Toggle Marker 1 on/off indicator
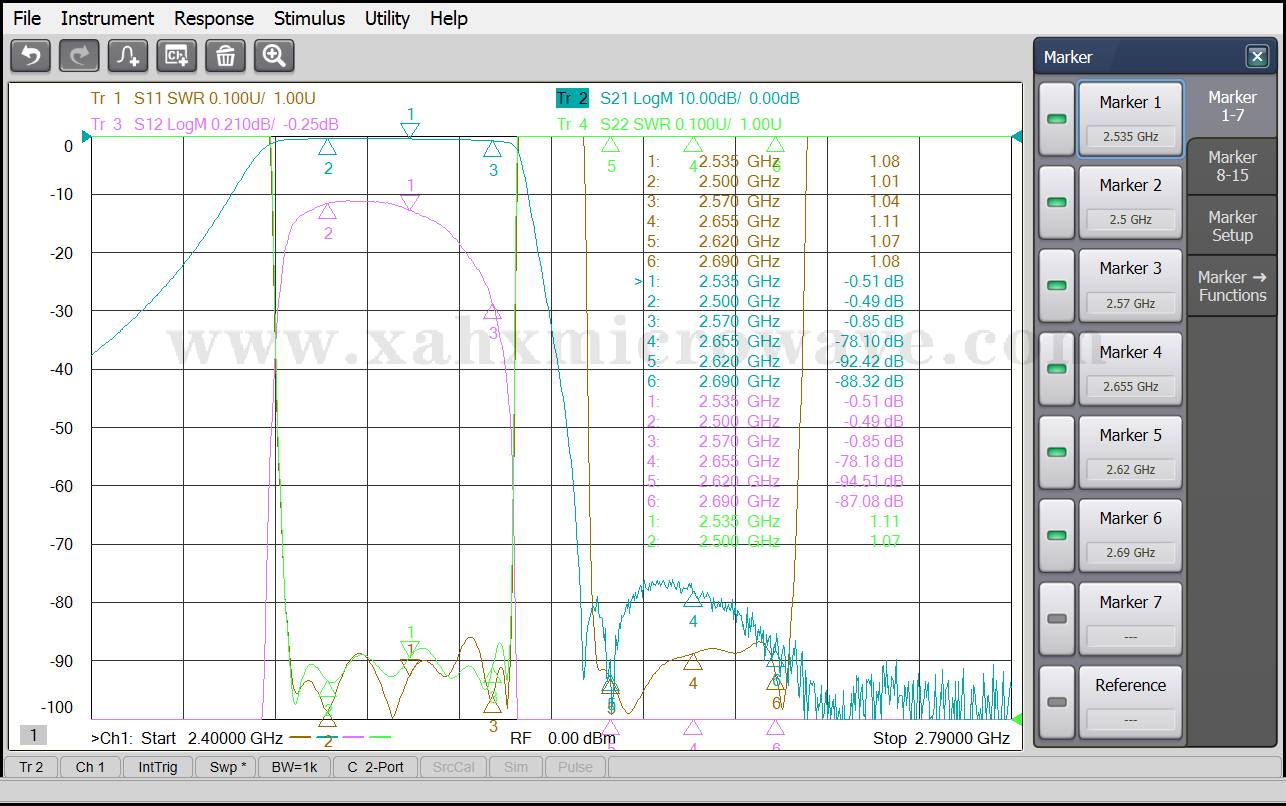 tap(1057, 119)
